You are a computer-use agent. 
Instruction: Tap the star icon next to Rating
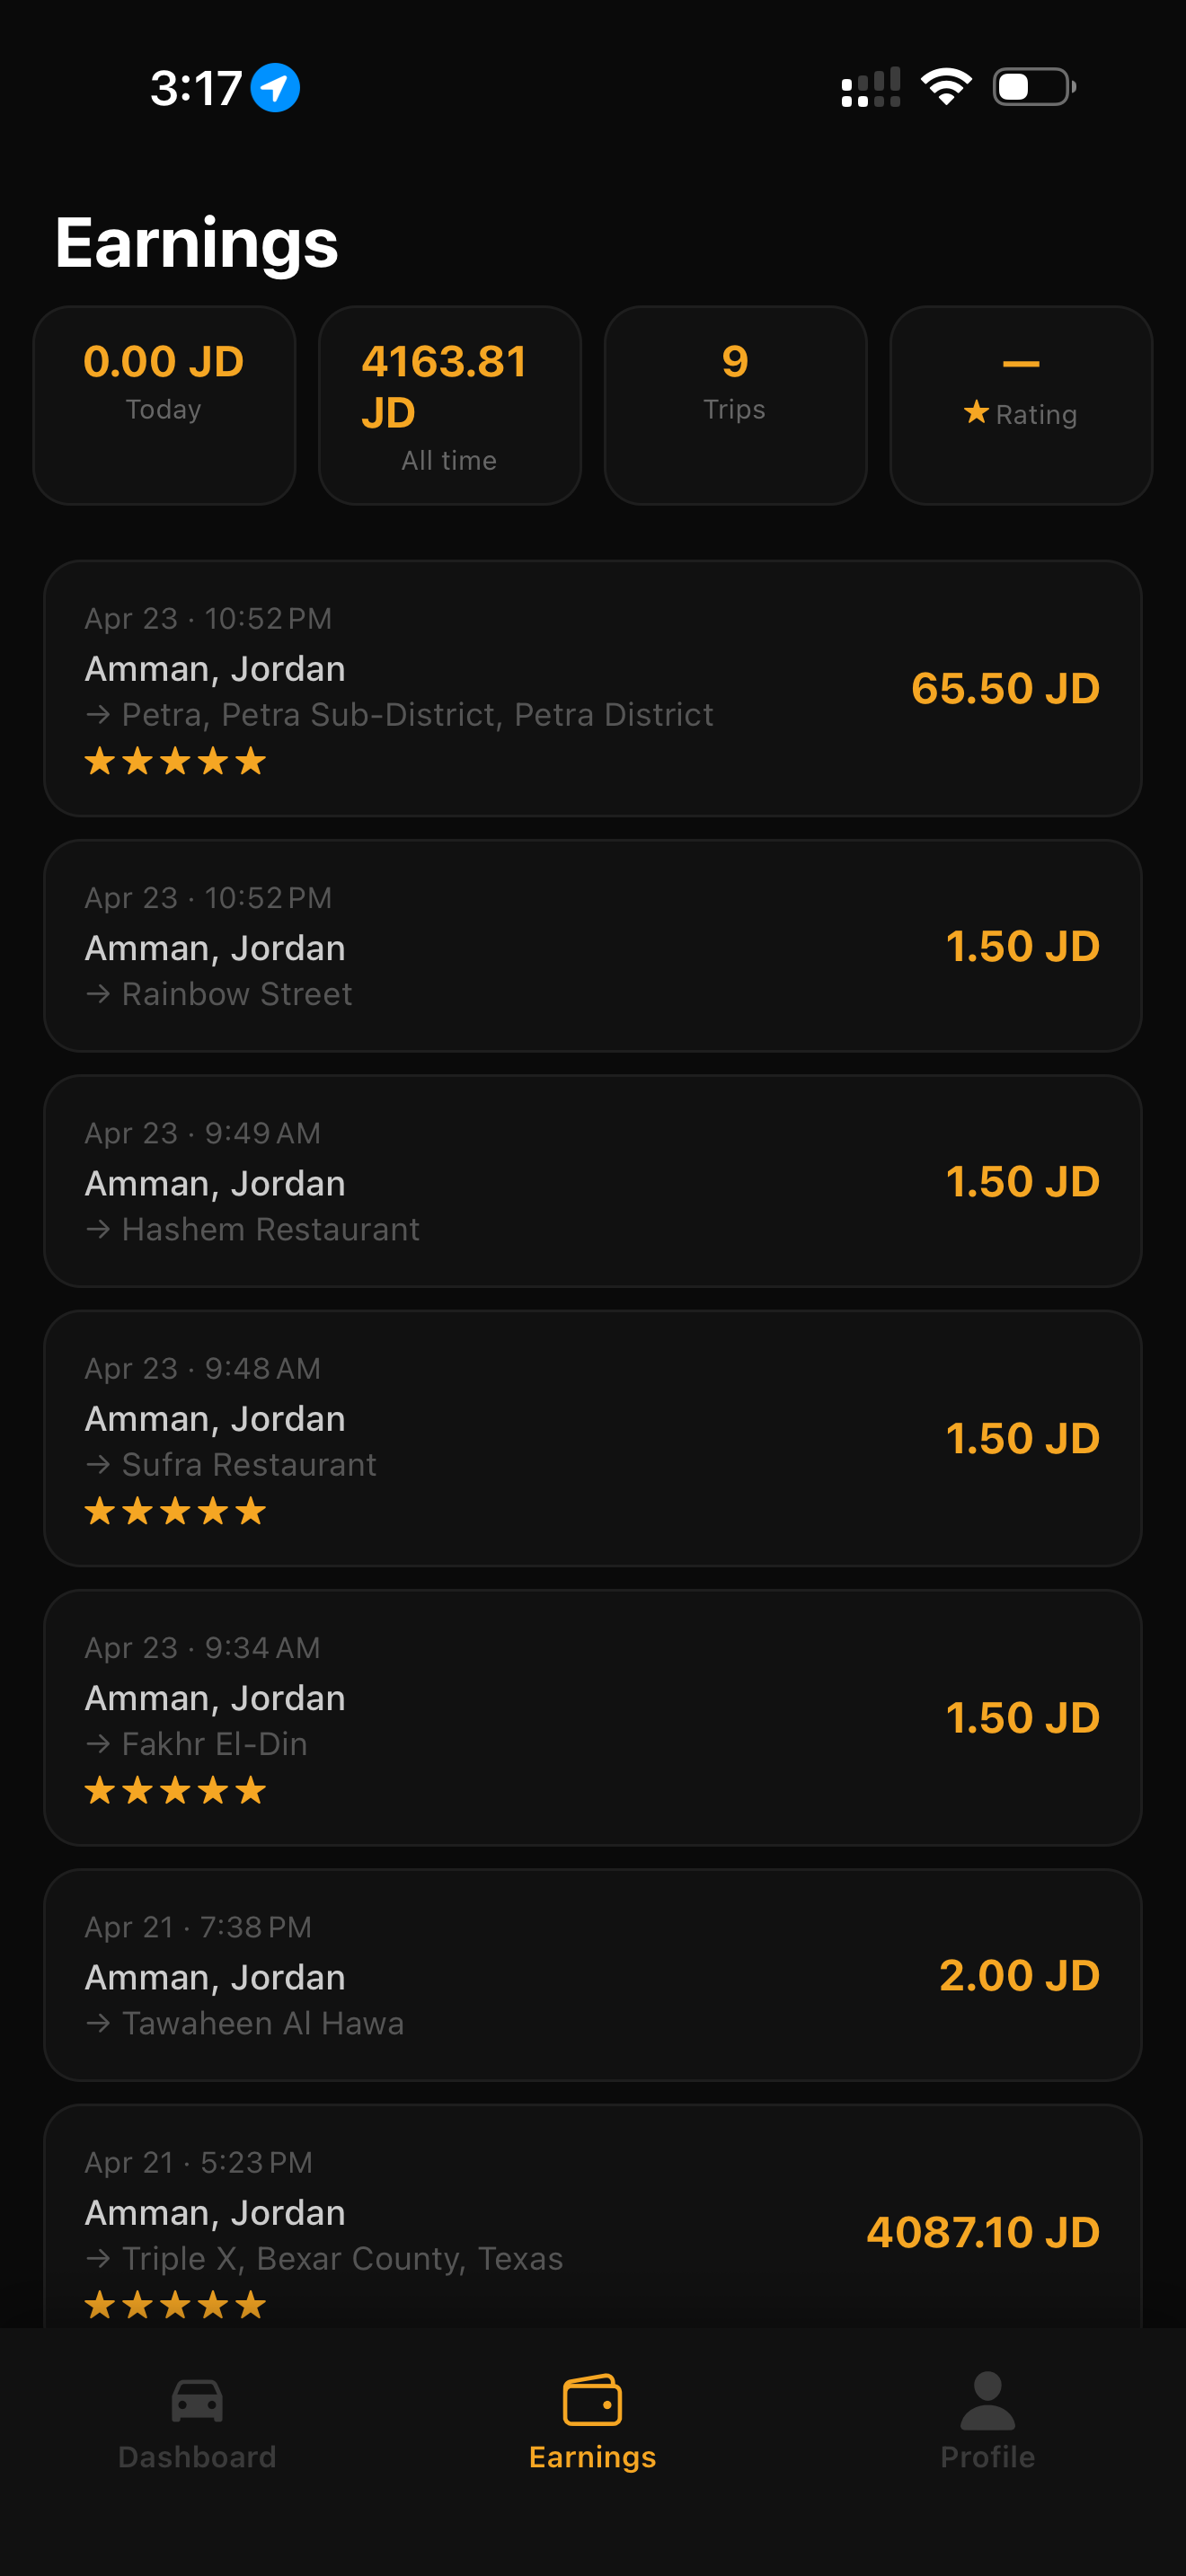coord(976,412)
